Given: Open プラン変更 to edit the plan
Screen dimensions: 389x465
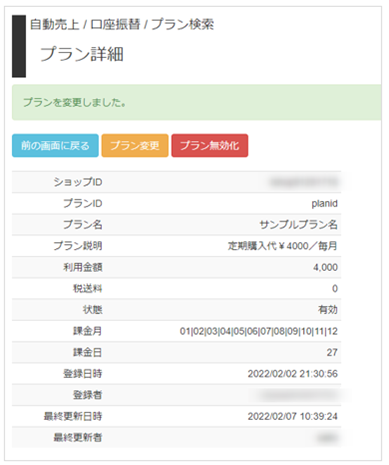Looking at the screenshot, I should tap(135, 145).
